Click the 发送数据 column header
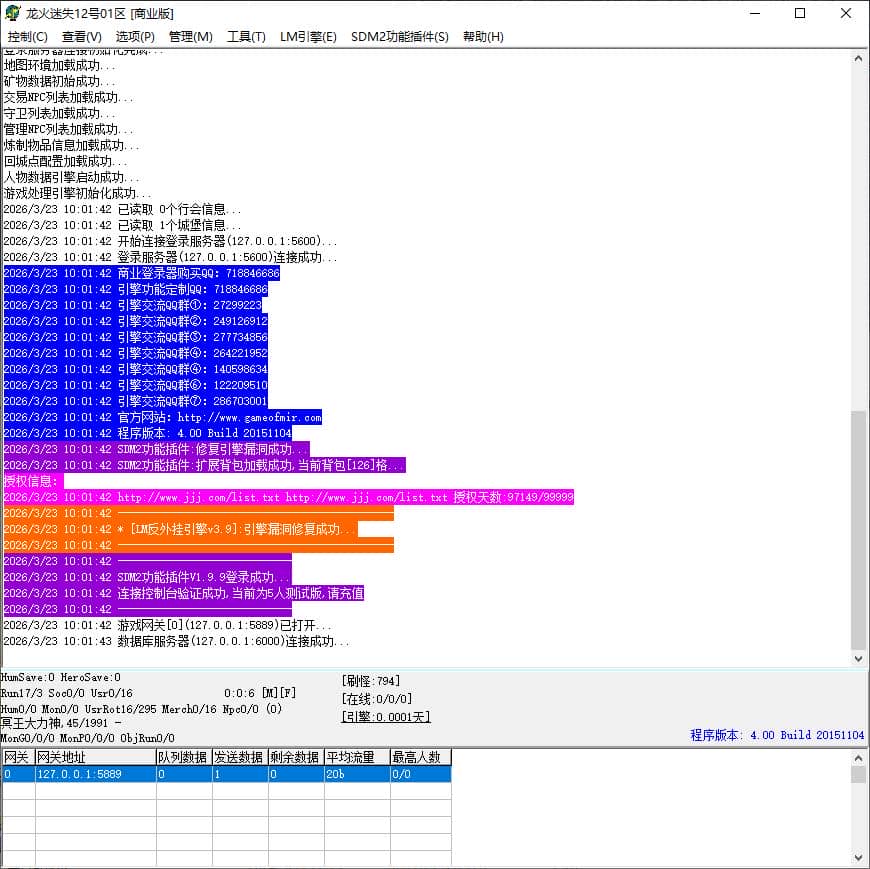Image resolution: width=870 pixels, height=869 pixels. tap(240, 757)
